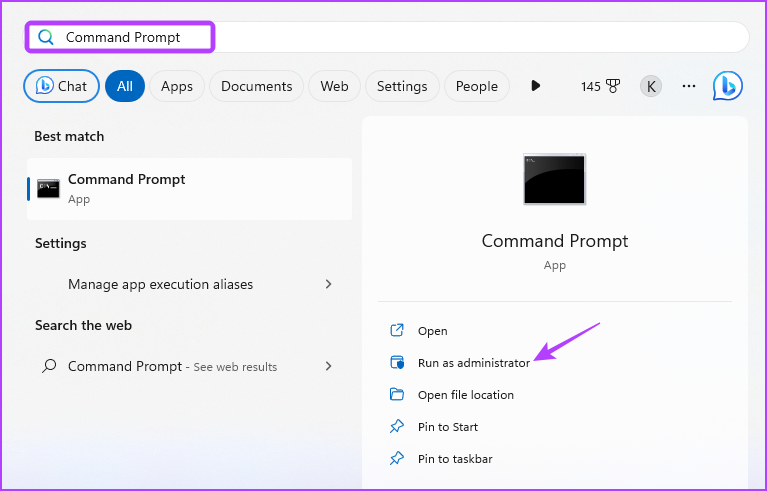The image size is (767, 491).
Task: Click into the Command Prompt search field
Action: pos(400,37)
